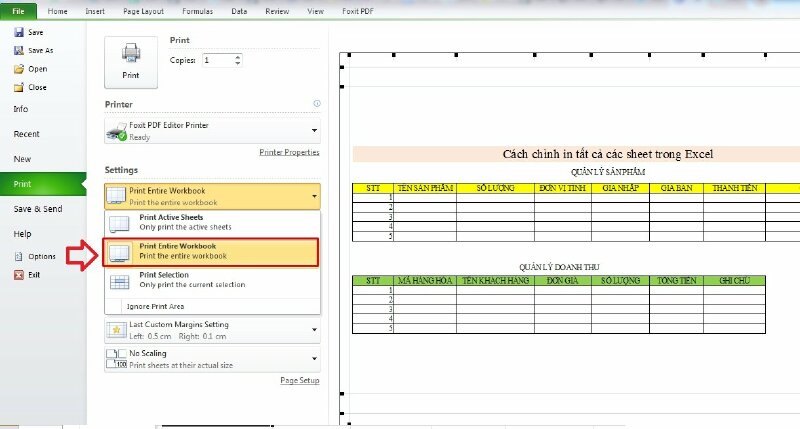Open the Review tab
Image resolution: width=800 pixels, height=429 pixels.
pyautogui.click(x=277, y=11)
